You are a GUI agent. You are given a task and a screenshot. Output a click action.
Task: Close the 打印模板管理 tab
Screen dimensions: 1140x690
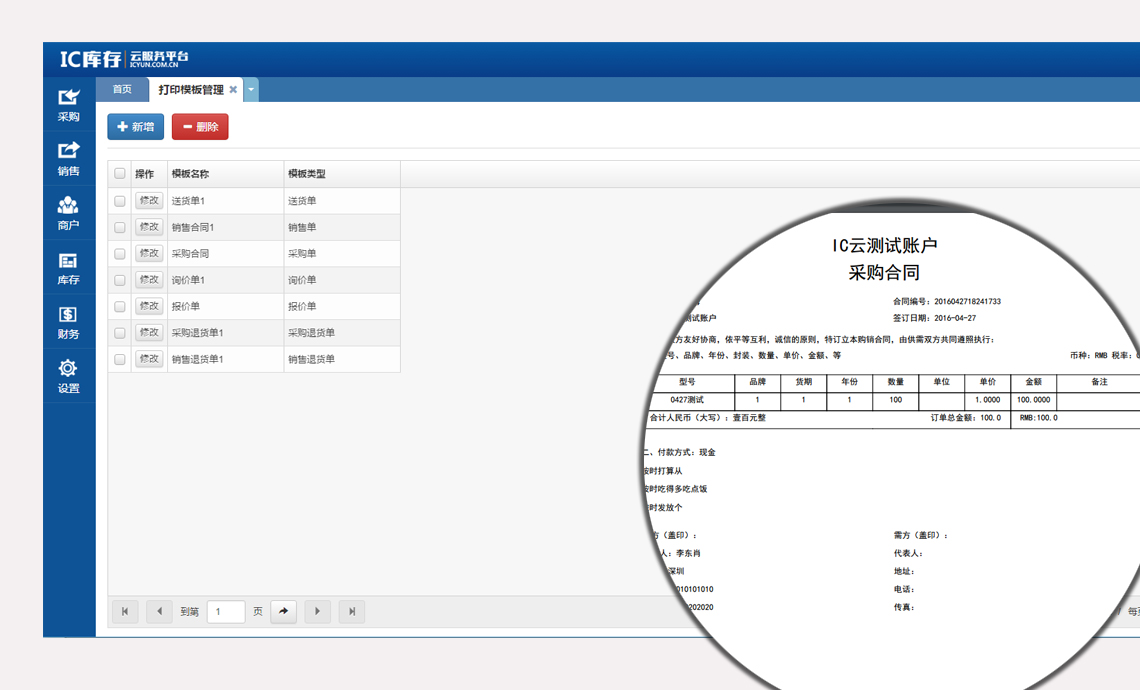click(x=233, y=90)
